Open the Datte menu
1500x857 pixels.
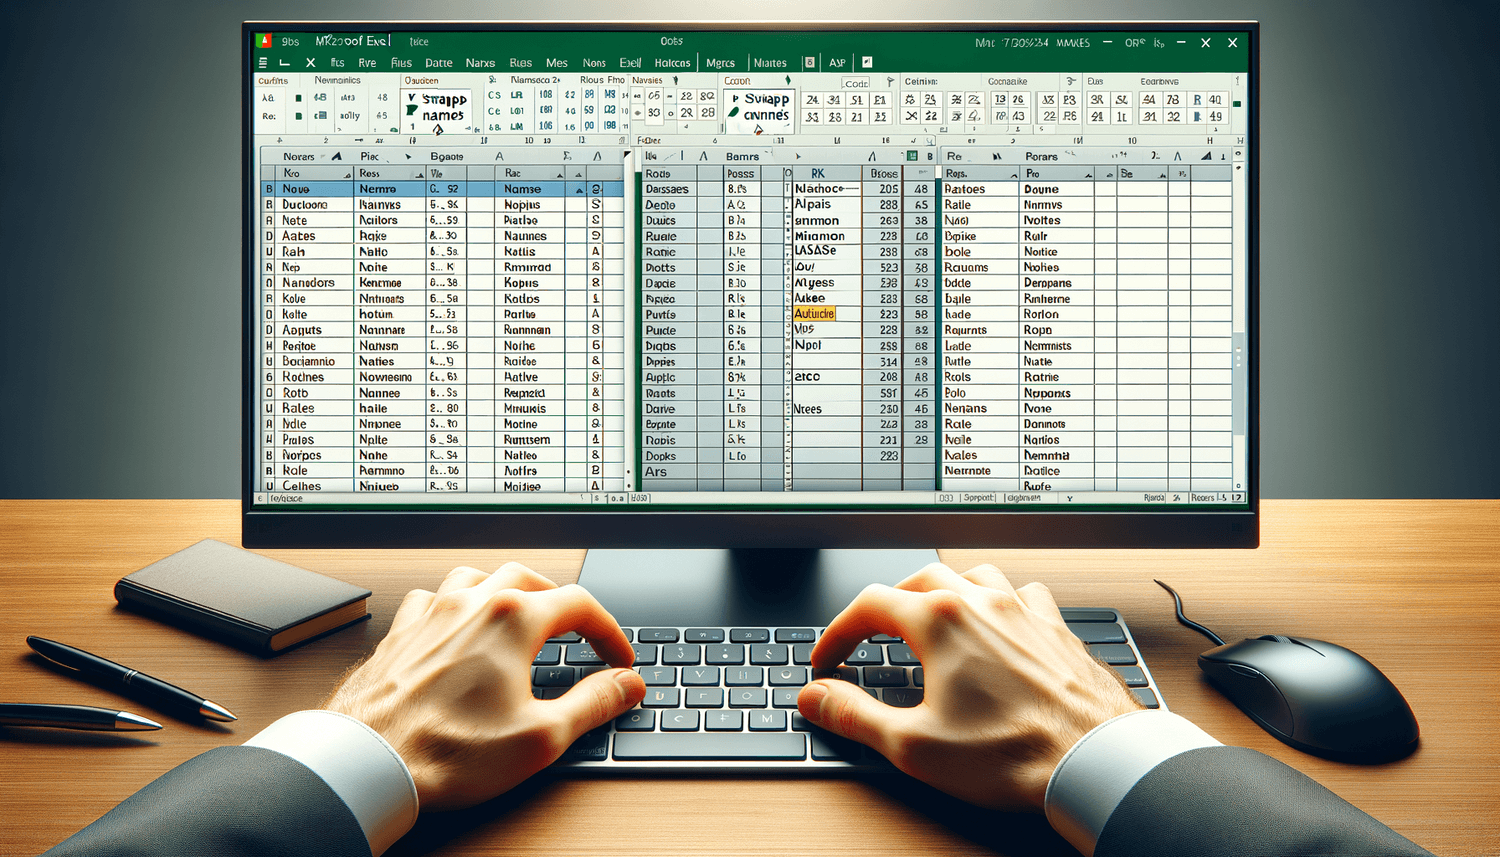coord(438,62)
